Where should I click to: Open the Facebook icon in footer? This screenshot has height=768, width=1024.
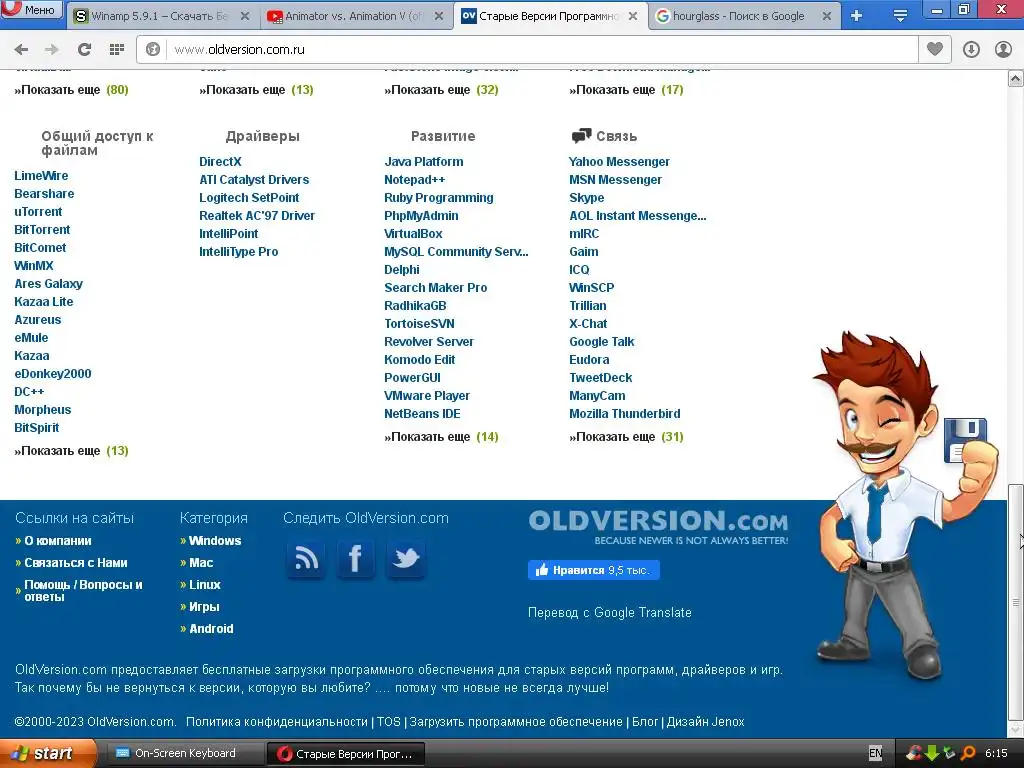click(x=355, y=558)
